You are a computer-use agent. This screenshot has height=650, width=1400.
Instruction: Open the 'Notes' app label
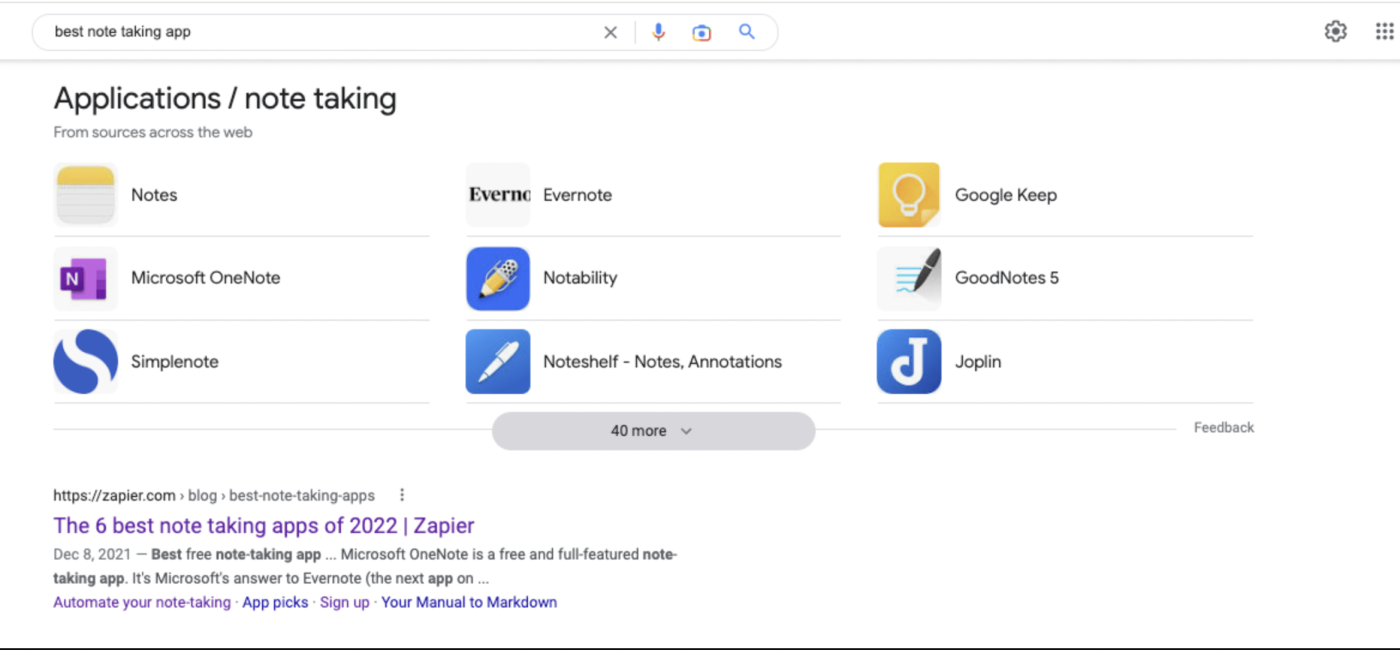pos(154,195)
